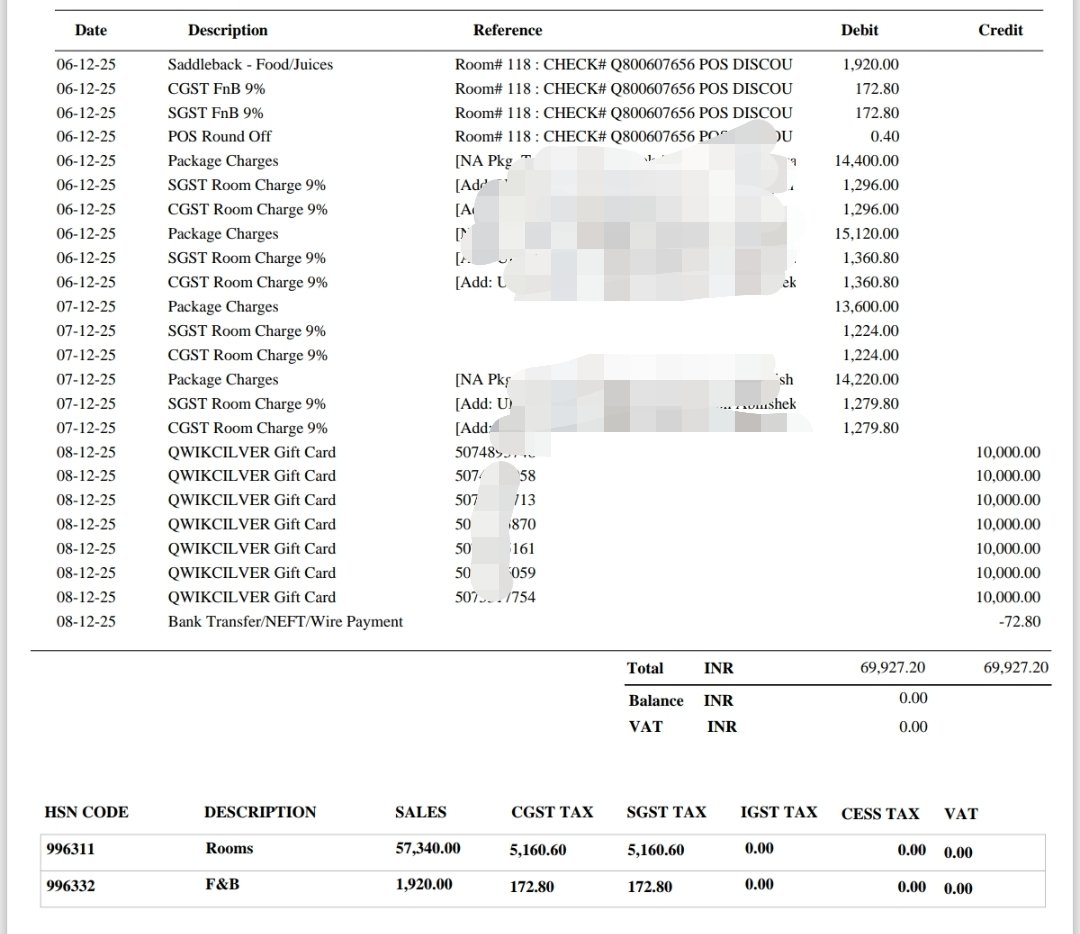1080x934 pixels.
Task: Select the 0.40 round off debit amount
Action: click(x=884, y=136)
